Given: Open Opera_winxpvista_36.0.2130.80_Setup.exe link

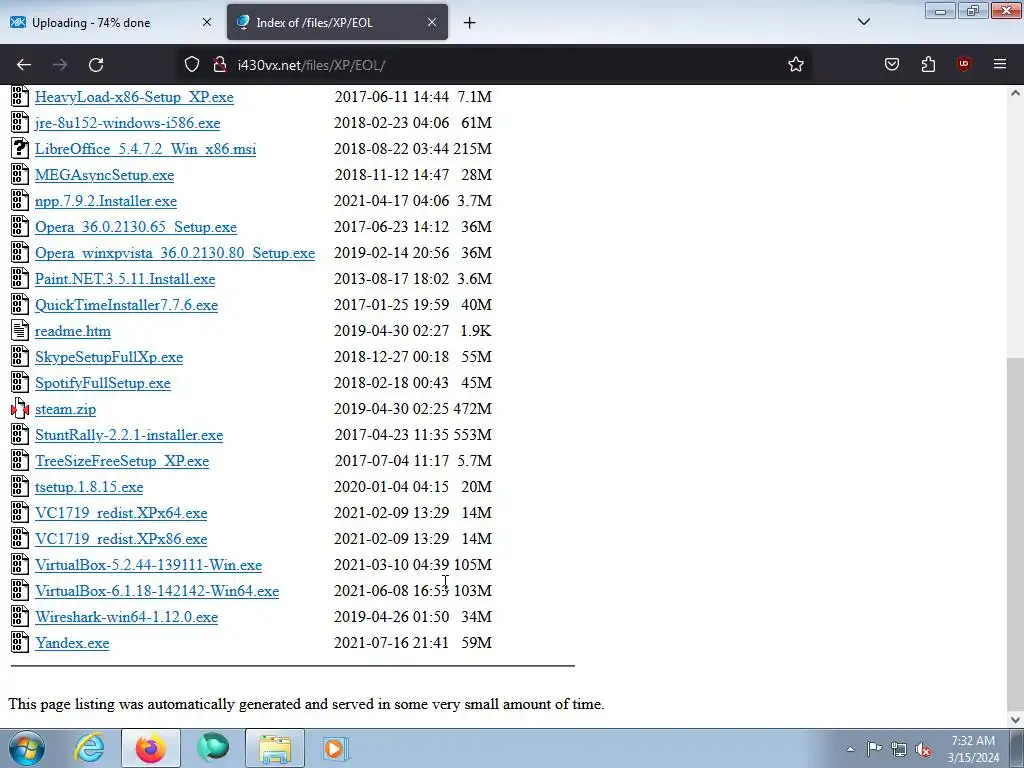Looking at the screenshot, I should click(x=174, y=253).
